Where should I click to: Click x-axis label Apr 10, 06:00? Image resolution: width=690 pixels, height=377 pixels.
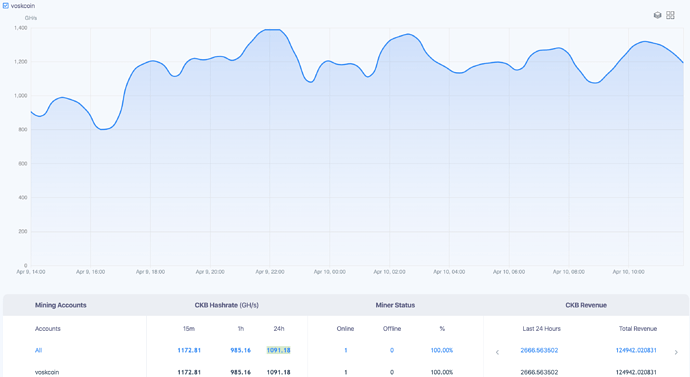509,272
